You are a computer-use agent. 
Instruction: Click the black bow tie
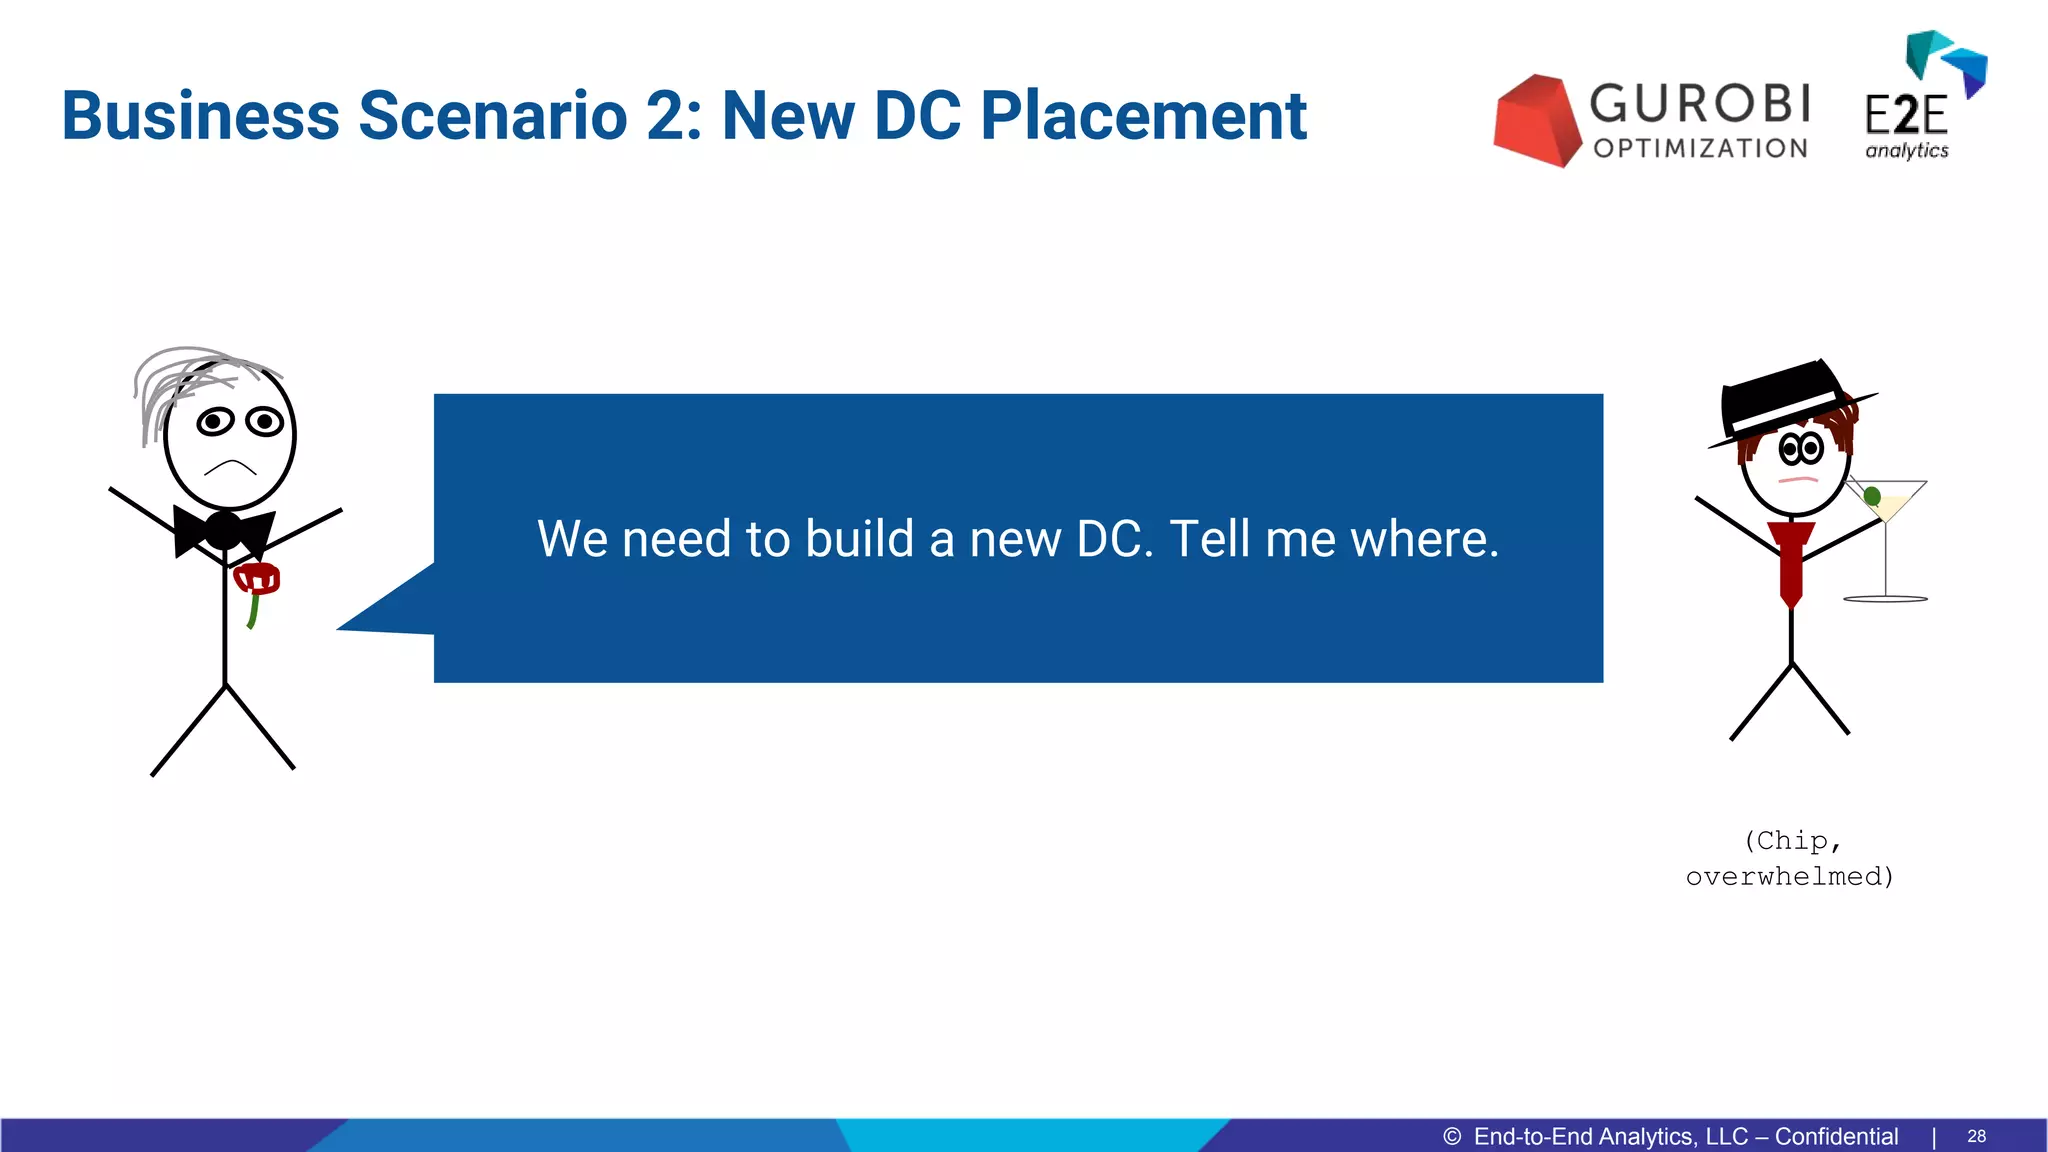point(223,531)
